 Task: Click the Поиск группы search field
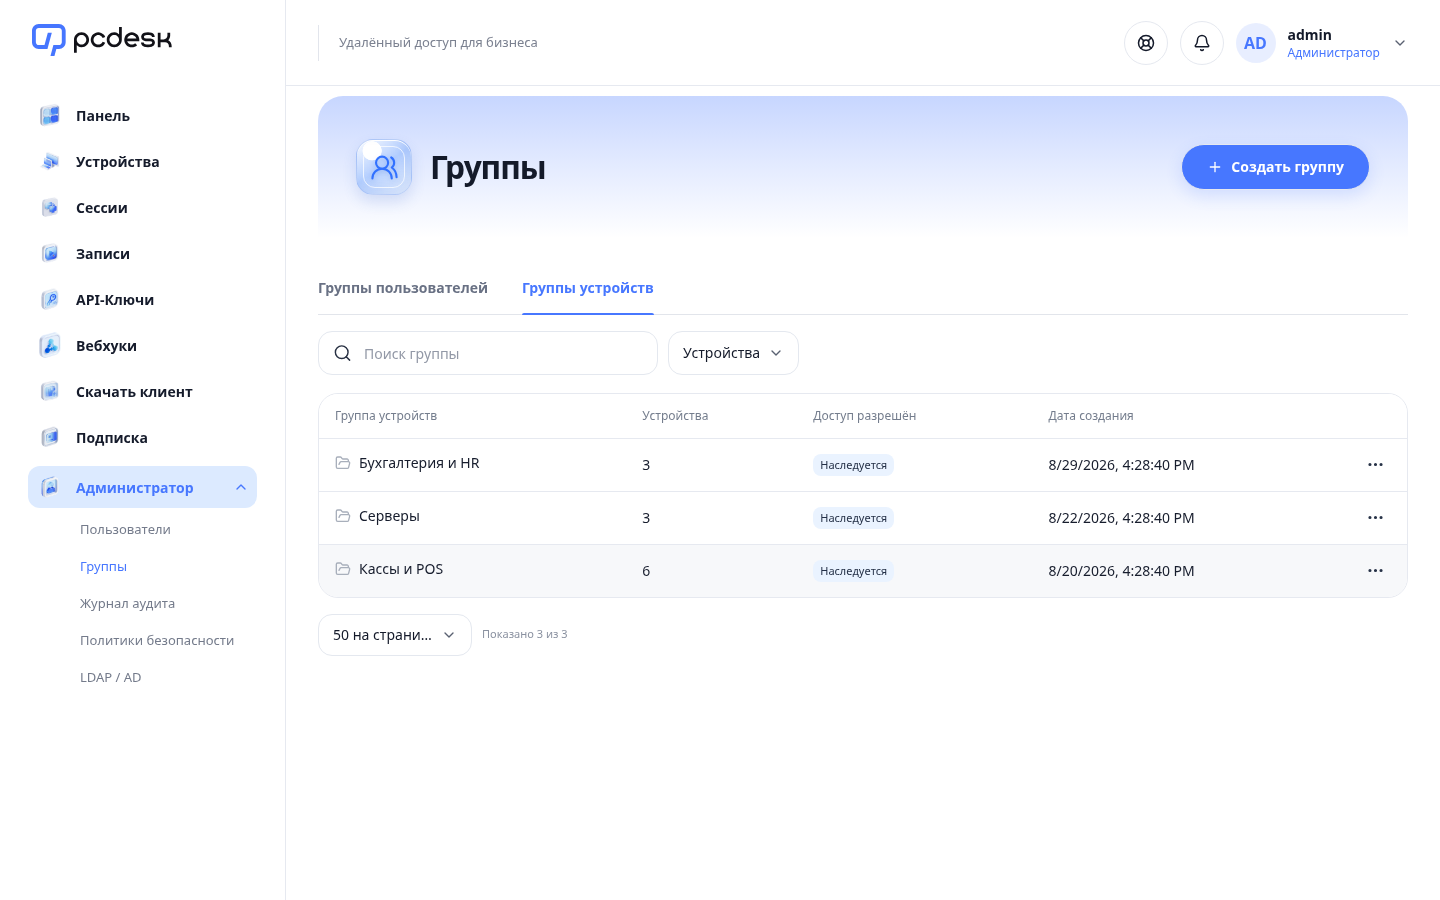488,353
